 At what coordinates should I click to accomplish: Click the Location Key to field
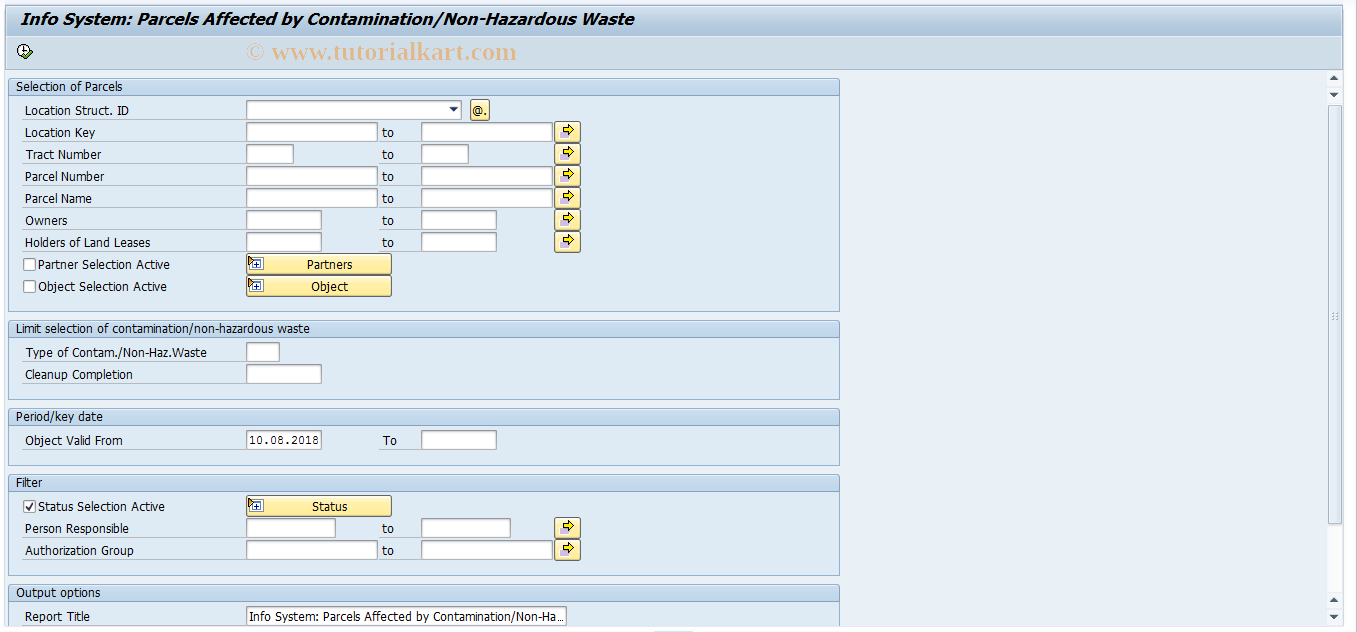tap(487, 132)
